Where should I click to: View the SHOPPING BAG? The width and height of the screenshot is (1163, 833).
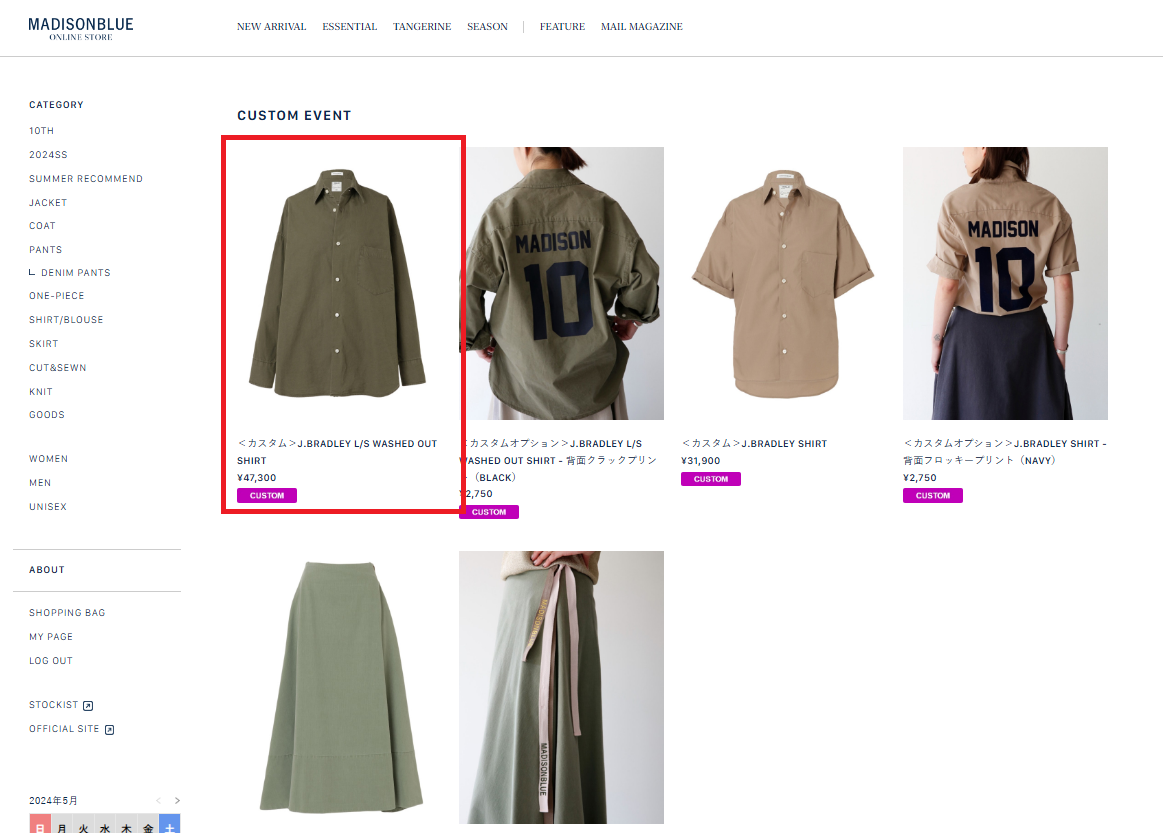(x=67, y=613)
